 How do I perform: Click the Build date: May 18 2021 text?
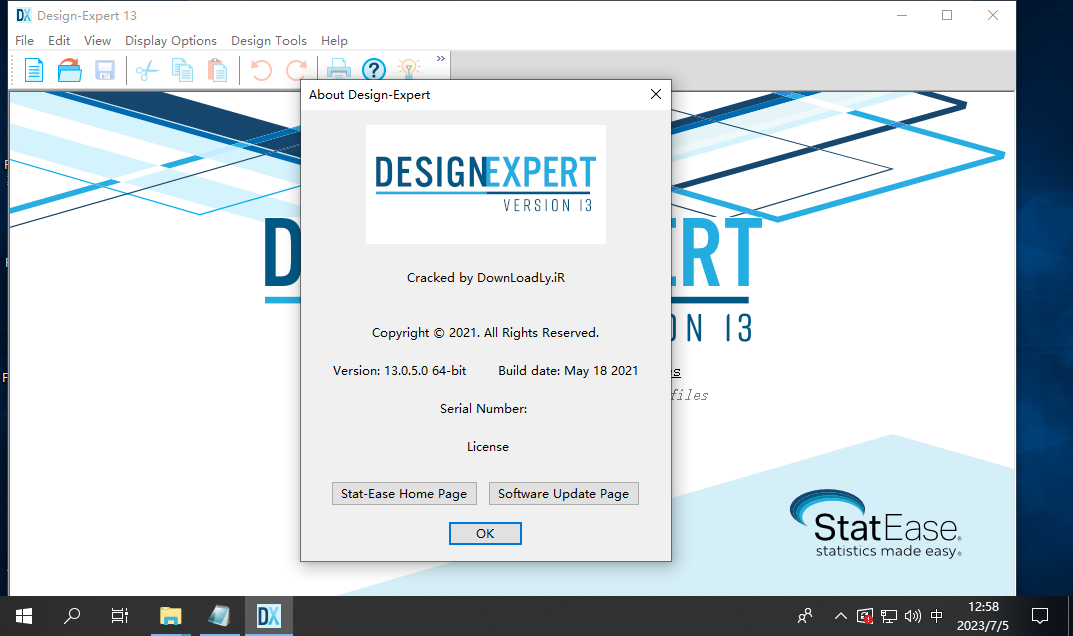[568, 370]
